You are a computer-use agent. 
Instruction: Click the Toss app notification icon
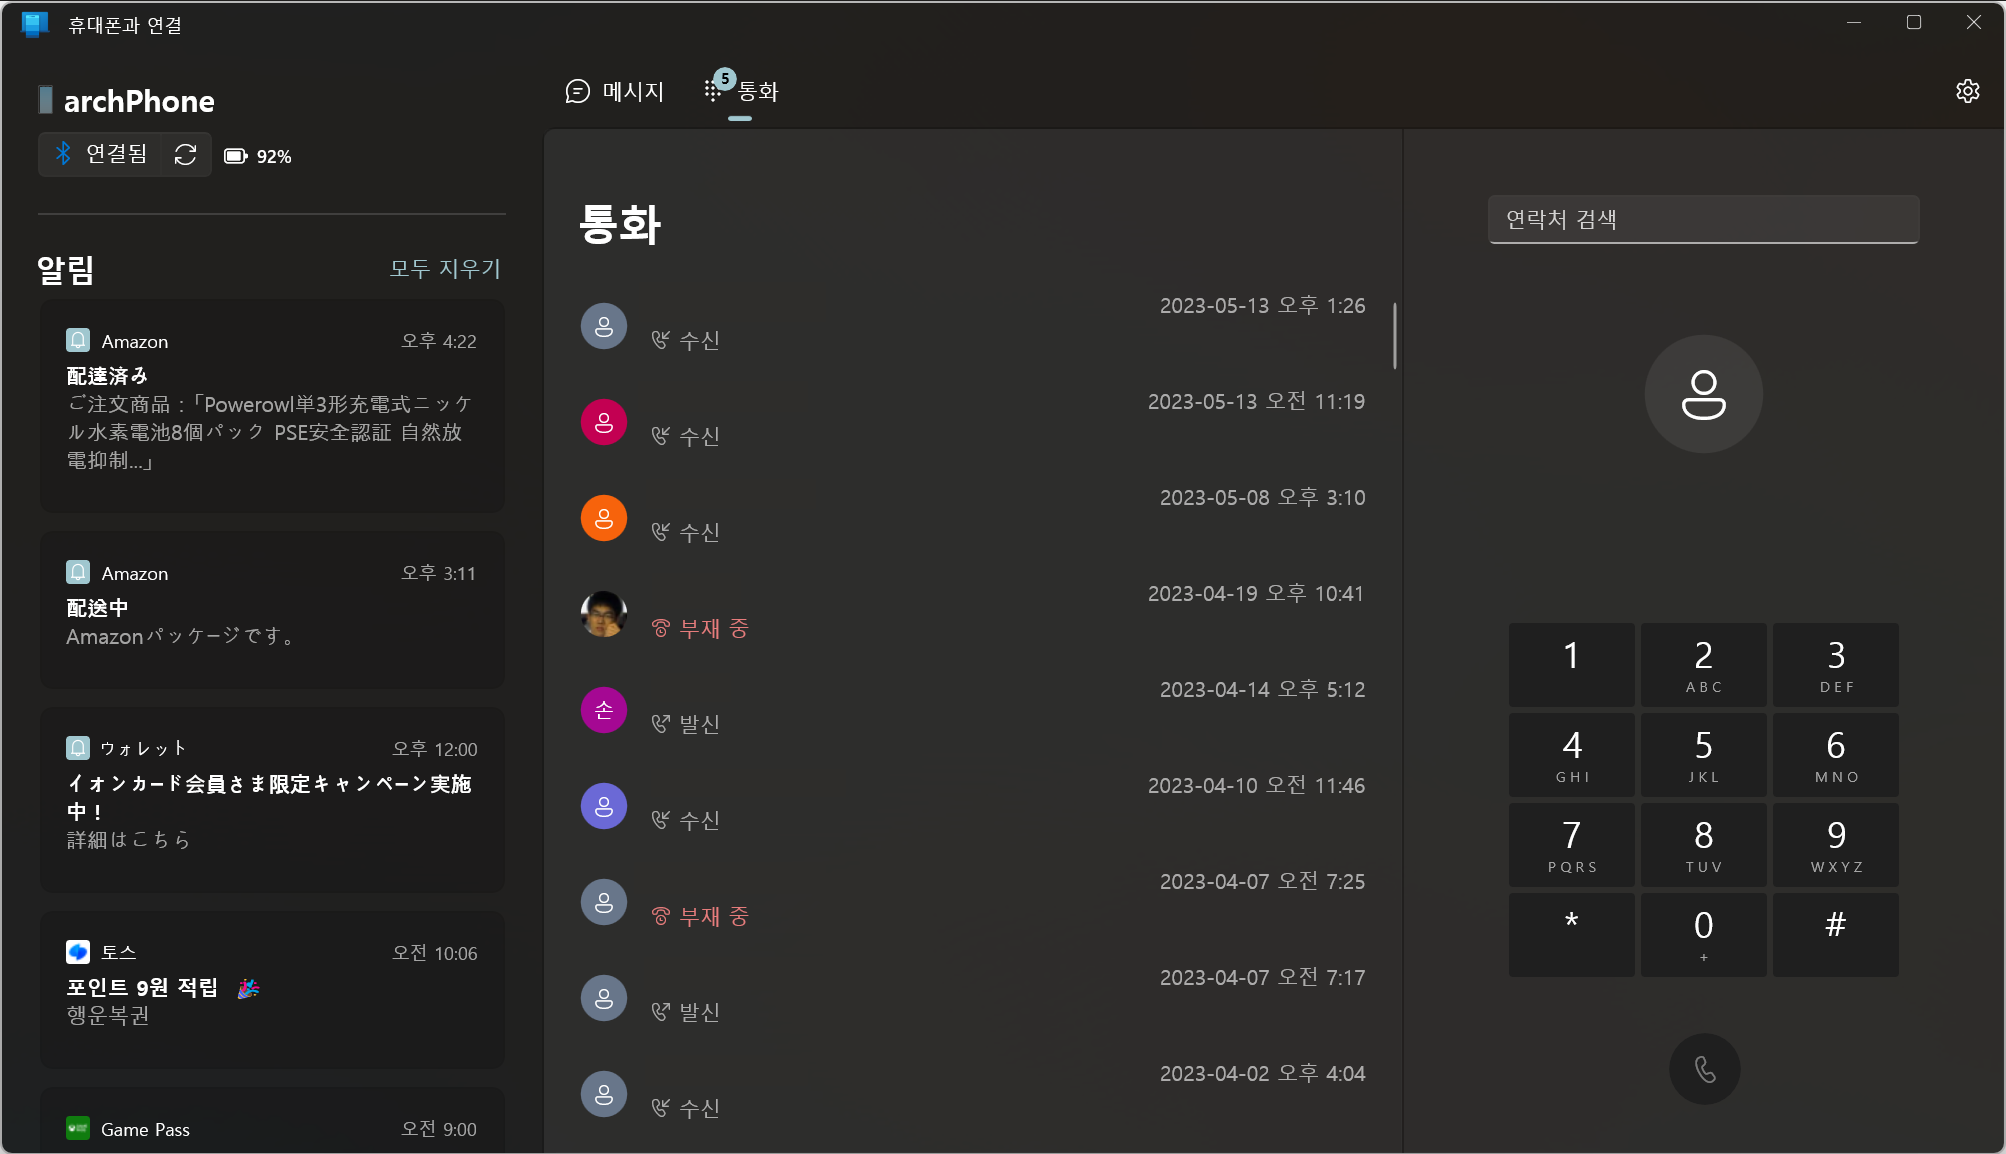click(78, 951)
